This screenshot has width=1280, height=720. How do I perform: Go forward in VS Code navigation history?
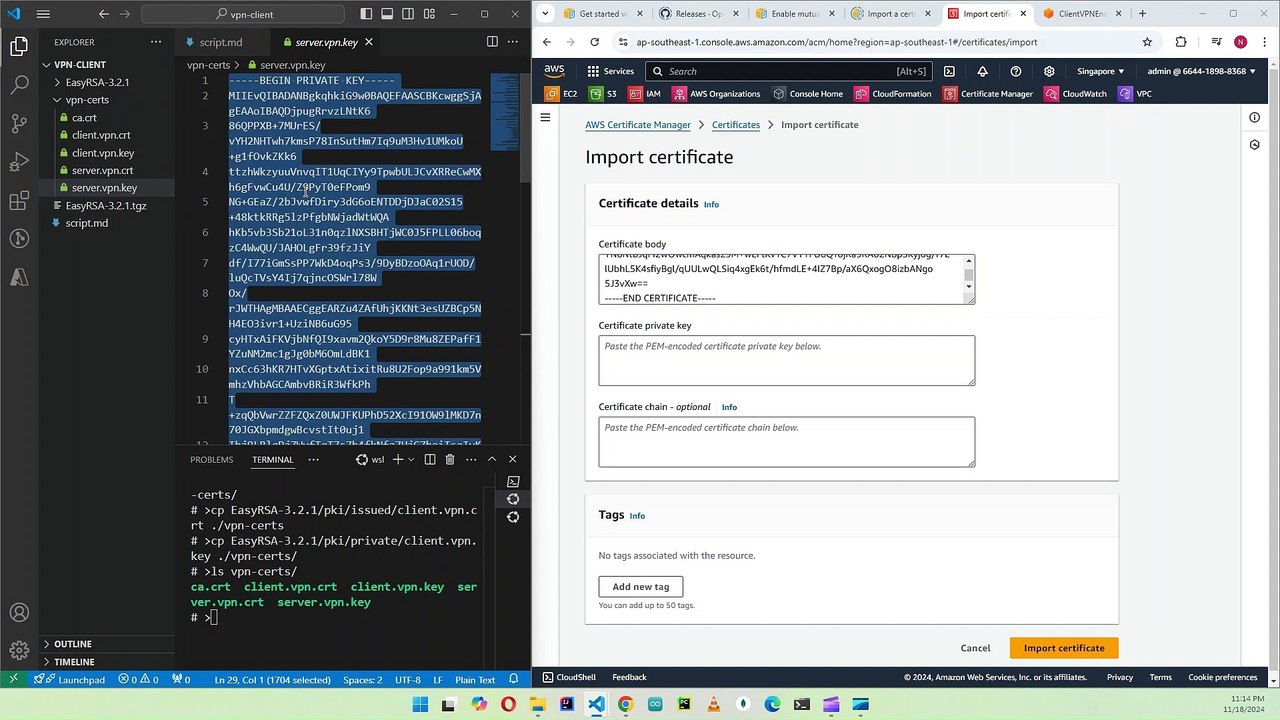128,14
